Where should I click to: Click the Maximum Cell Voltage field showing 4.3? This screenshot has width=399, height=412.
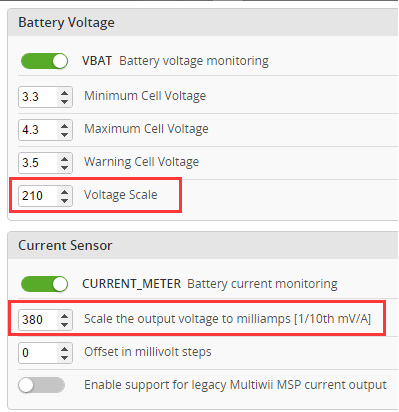click(45, 130)
